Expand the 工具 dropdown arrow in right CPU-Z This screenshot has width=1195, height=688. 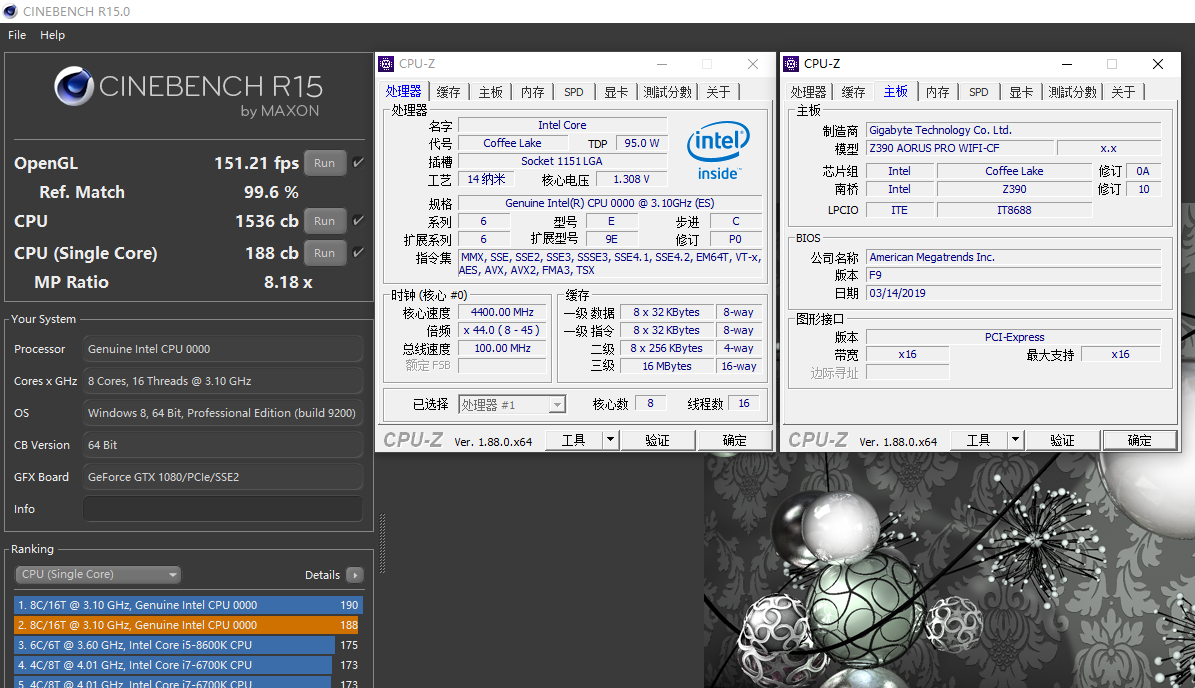[1015, 440]
